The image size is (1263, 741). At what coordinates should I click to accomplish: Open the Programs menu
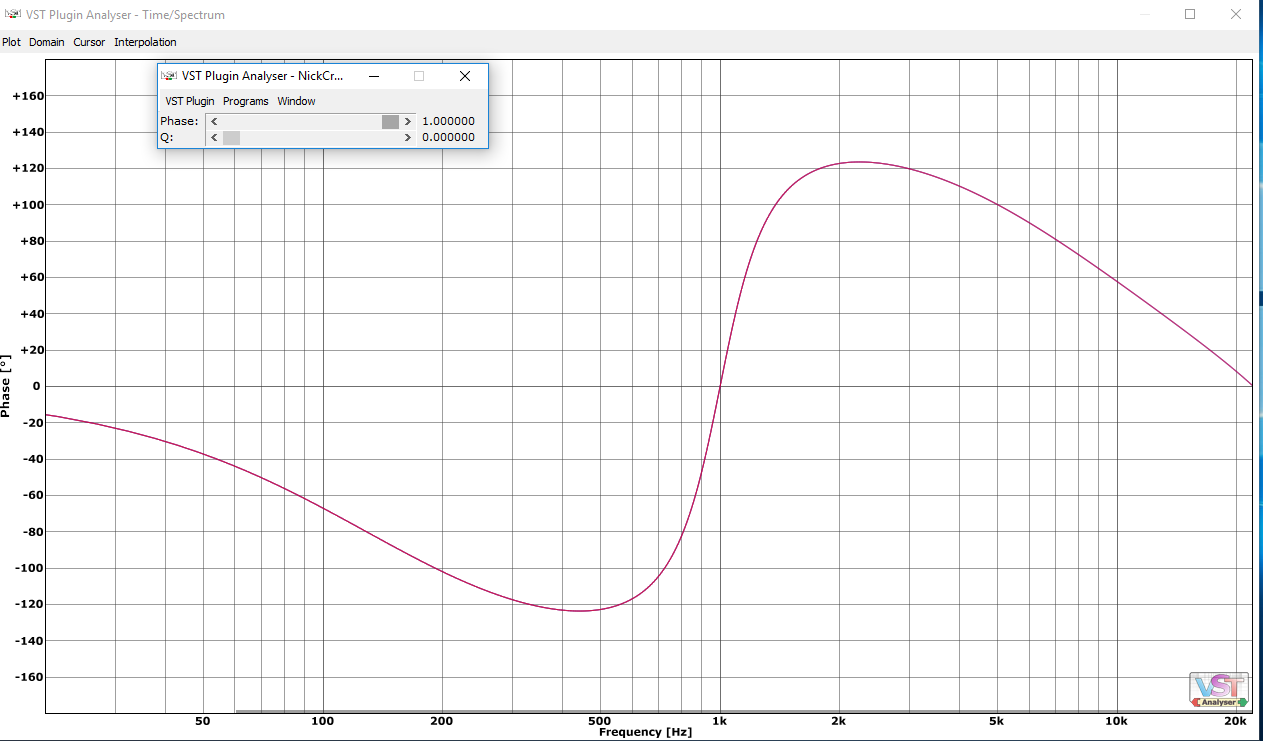[246, 101]
